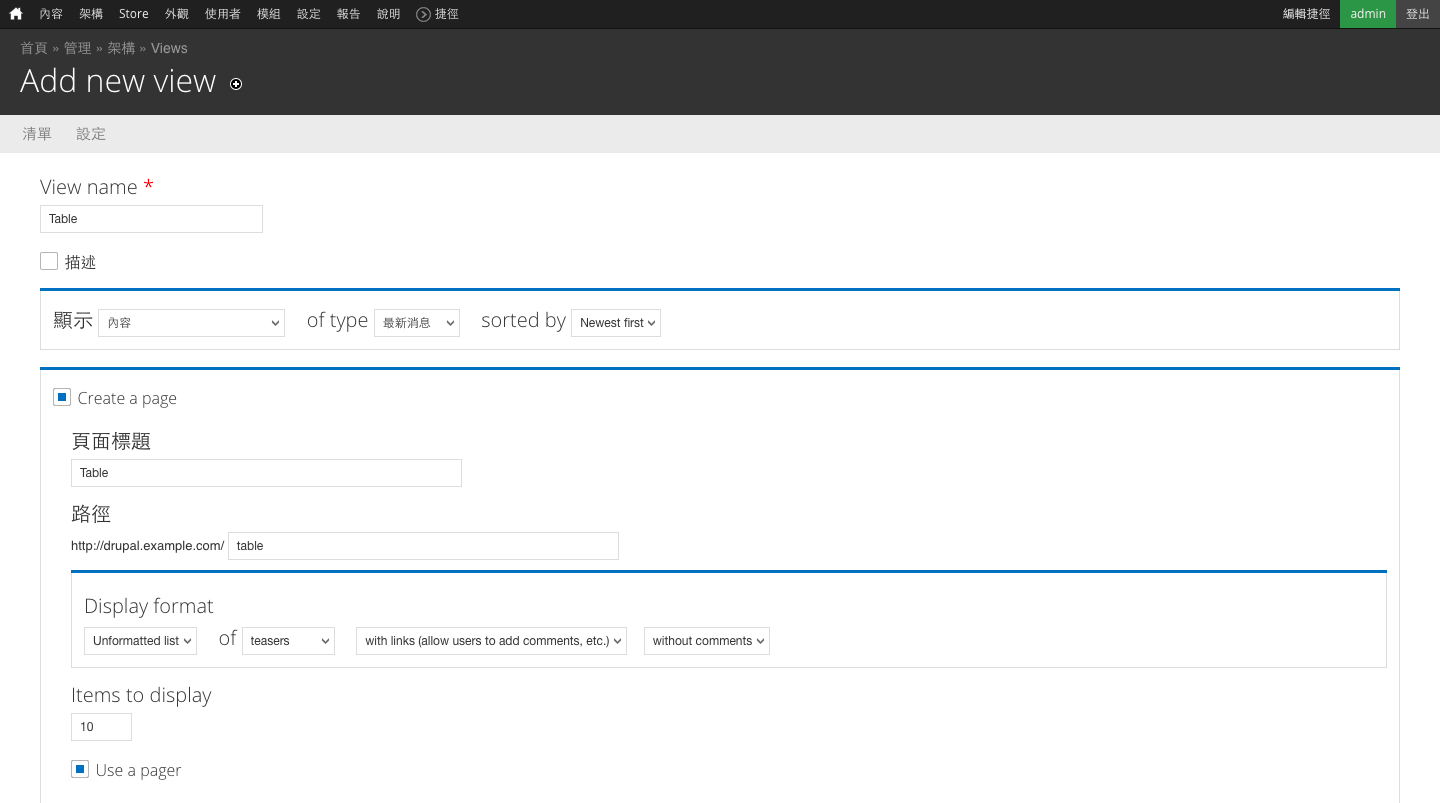The image size is (1440, 803).
Task: Click the 'Use a pager' label text
Action: tap(138, 770)
